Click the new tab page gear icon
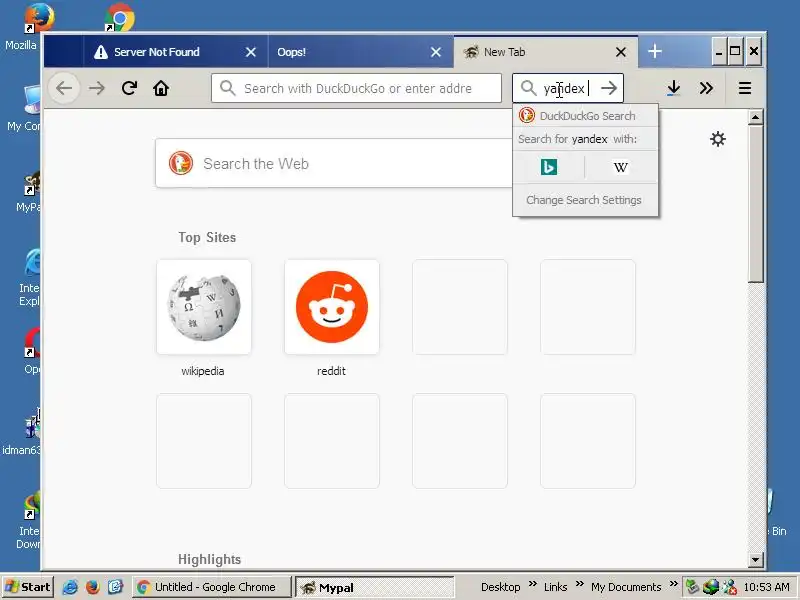 [718, 139]
